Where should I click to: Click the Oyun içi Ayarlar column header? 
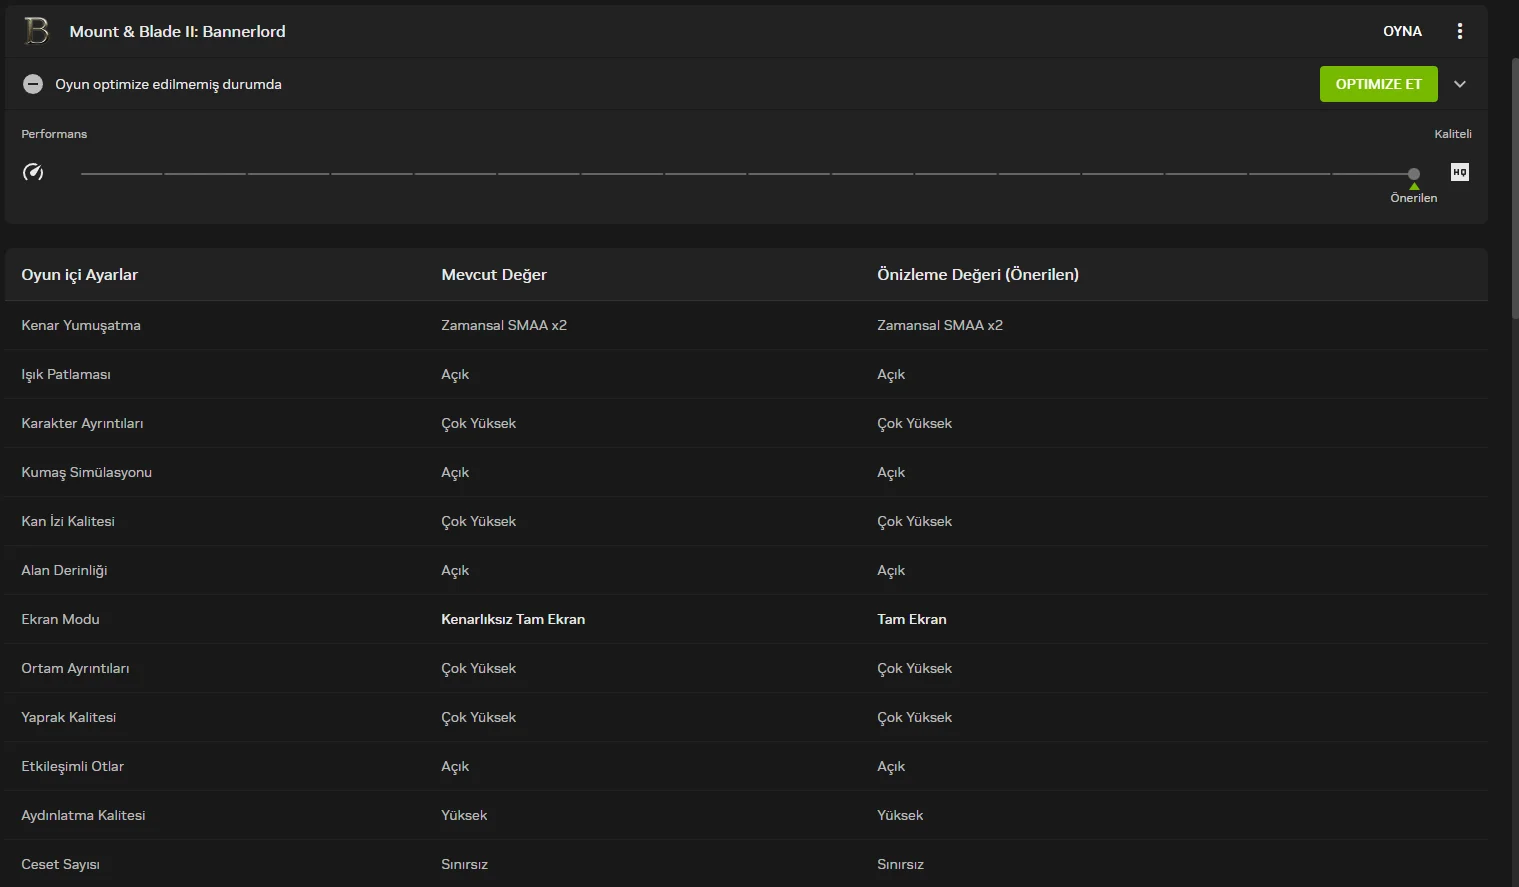point(80,275)
